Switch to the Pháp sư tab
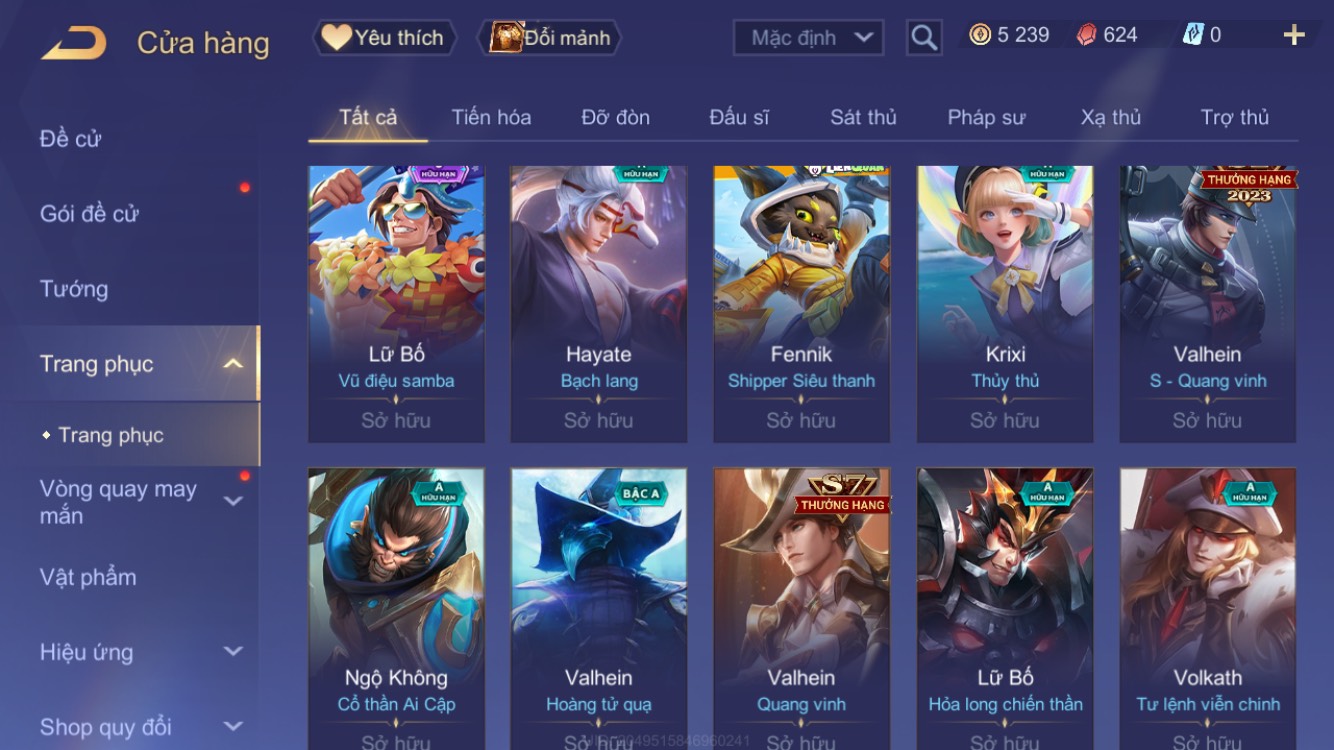The height and width of the screenshot is (750, 1334). click(x=986, y=117)
